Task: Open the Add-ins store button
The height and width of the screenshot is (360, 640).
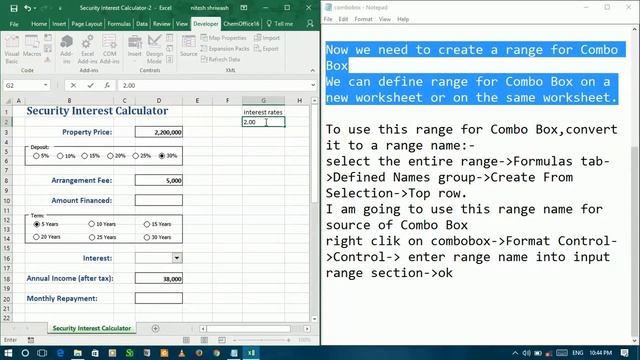Action: [66, 49]
